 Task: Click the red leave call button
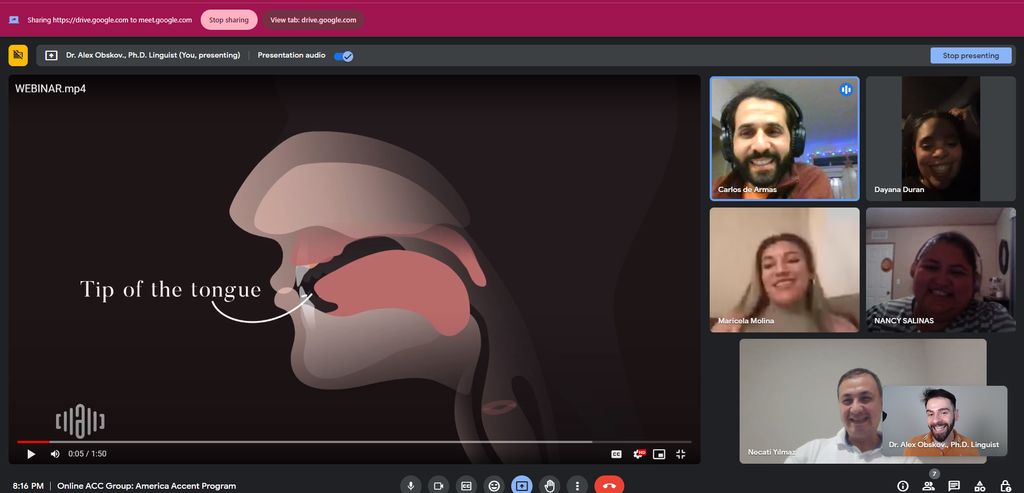[x=609, y=485]
